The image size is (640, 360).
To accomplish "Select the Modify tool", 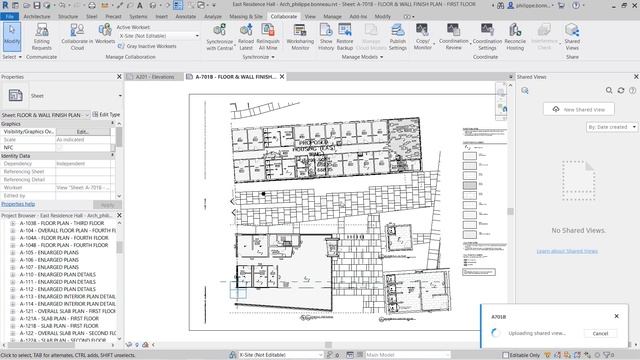I will (12, 37).
